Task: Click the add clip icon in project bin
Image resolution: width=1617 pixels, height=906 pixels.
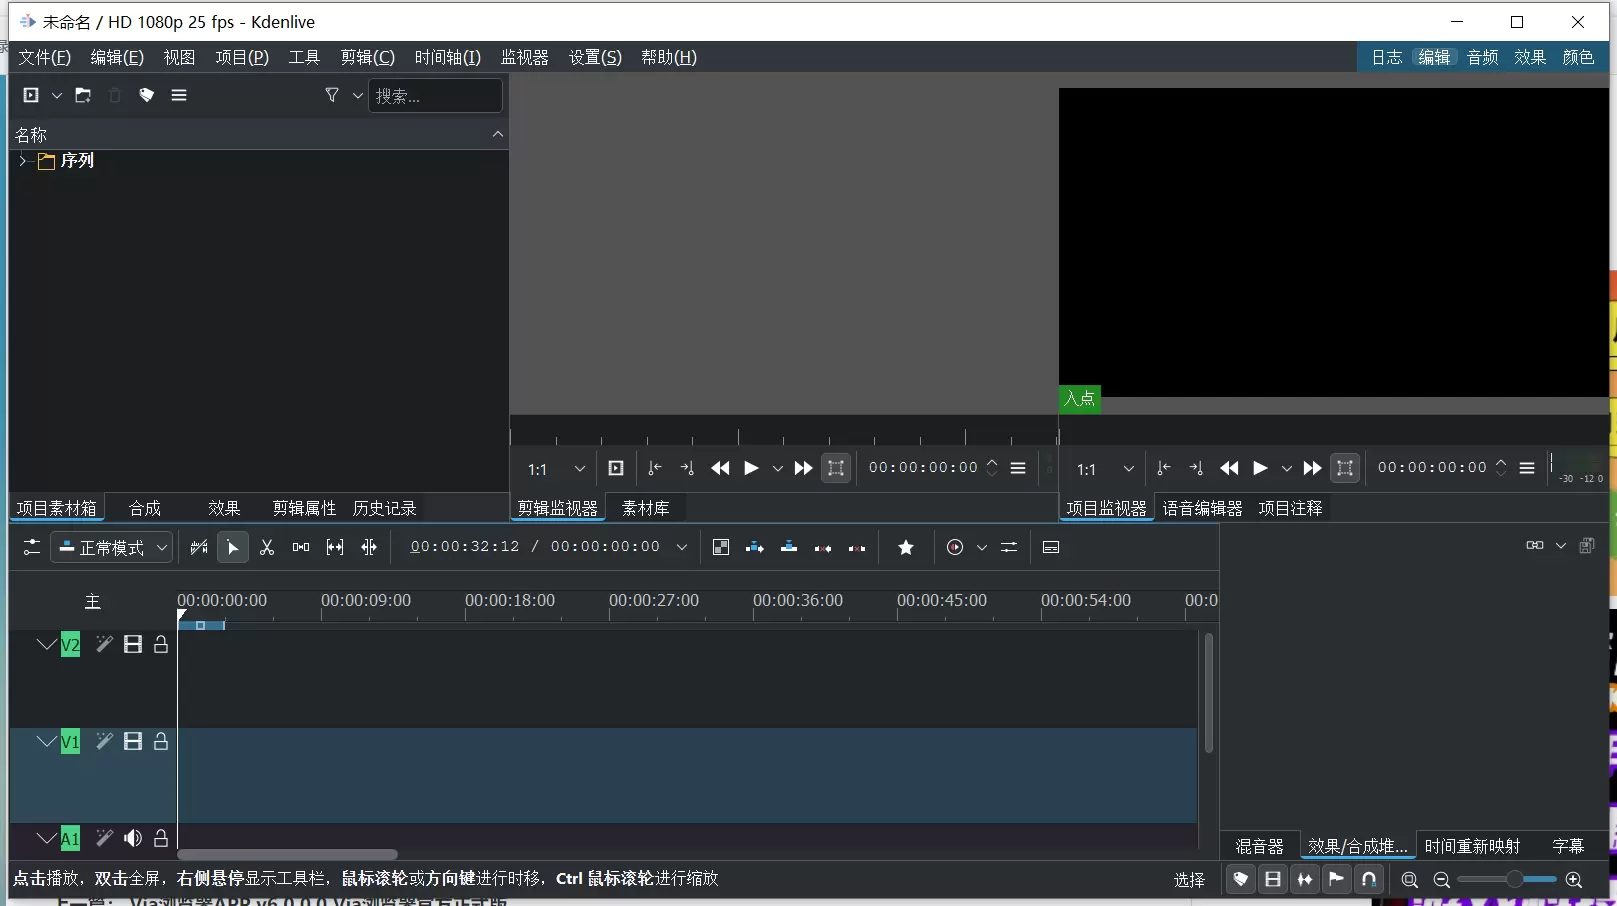Action: point(31,95)
